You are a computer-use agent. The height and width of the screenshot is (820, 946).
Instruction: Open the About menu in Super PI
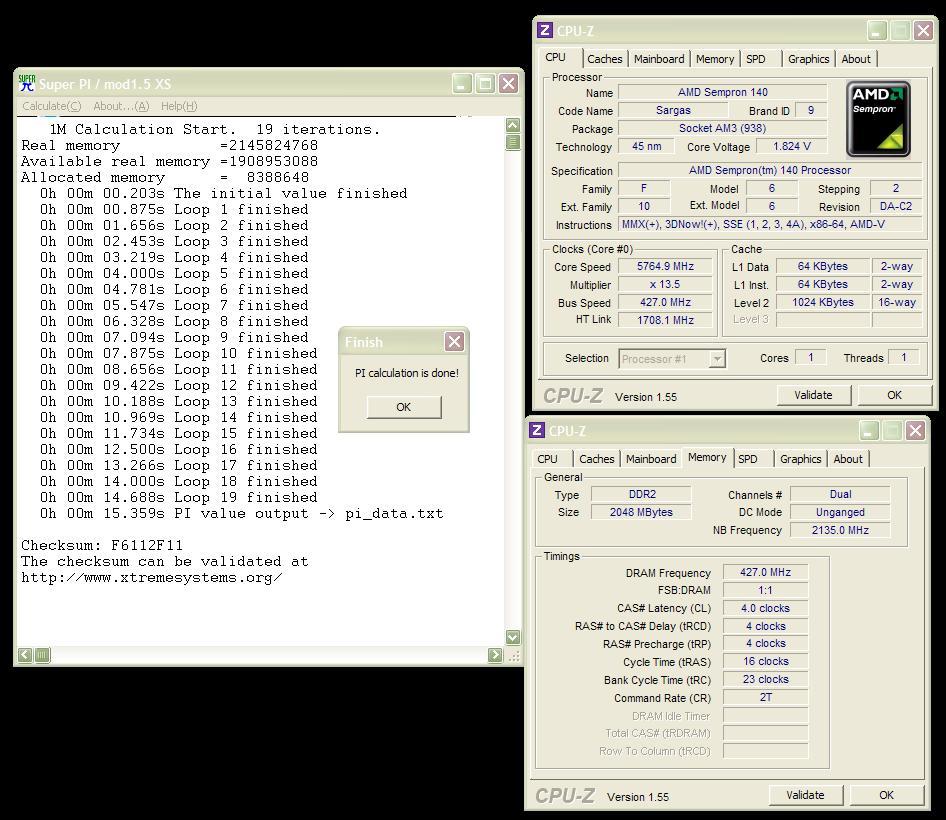(121, 106)
